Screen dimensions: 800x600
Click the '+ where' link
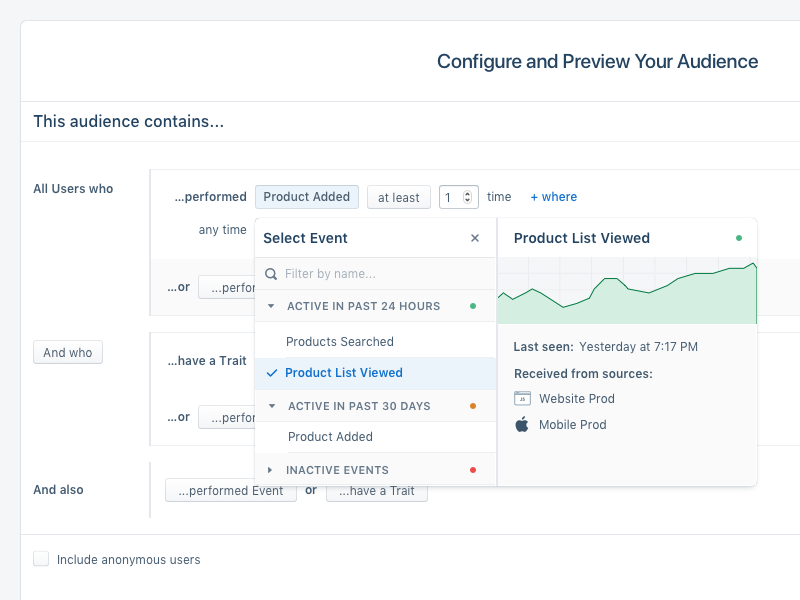[553, 197]
